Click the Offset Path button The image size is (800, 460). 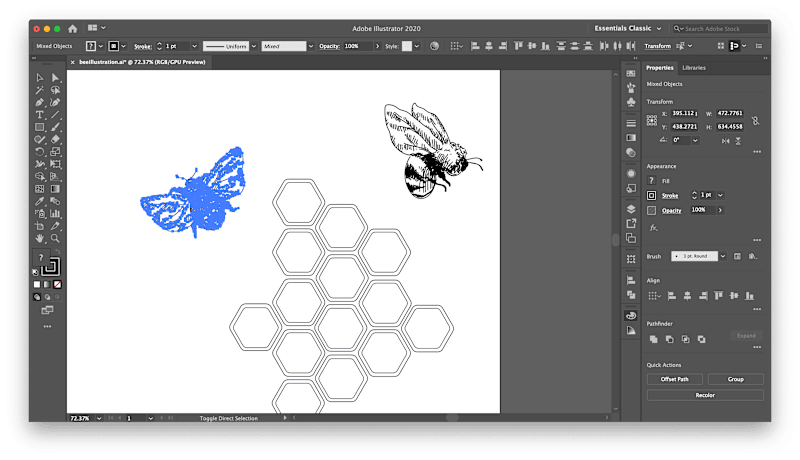(674, 379)
